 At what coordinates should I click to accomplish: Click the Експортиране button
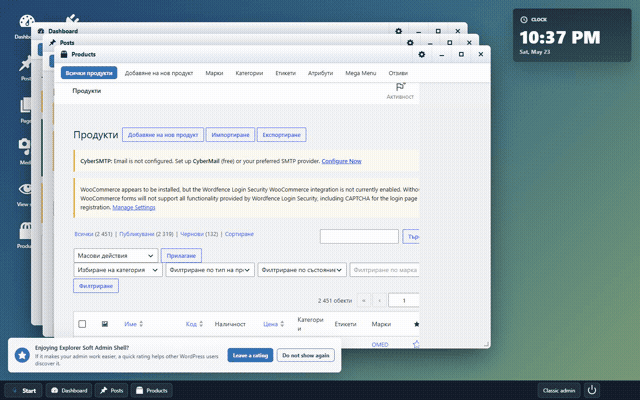(282, 135)
